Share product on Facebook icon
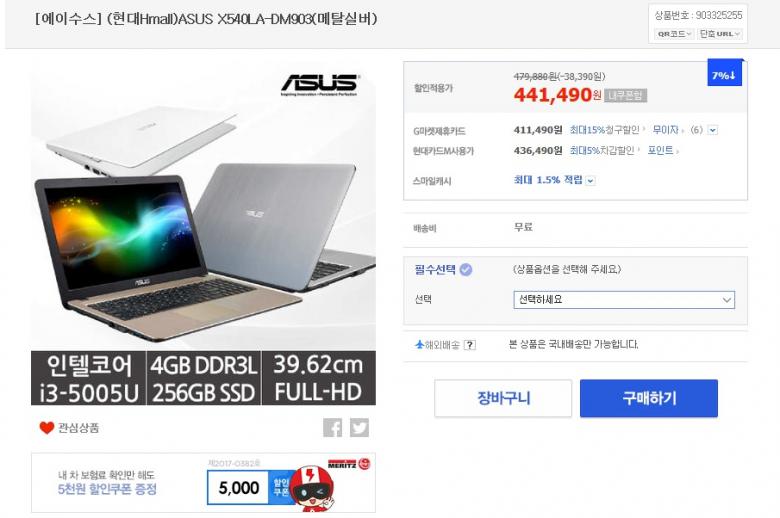The image size is (780, 518). coord(332,427)
